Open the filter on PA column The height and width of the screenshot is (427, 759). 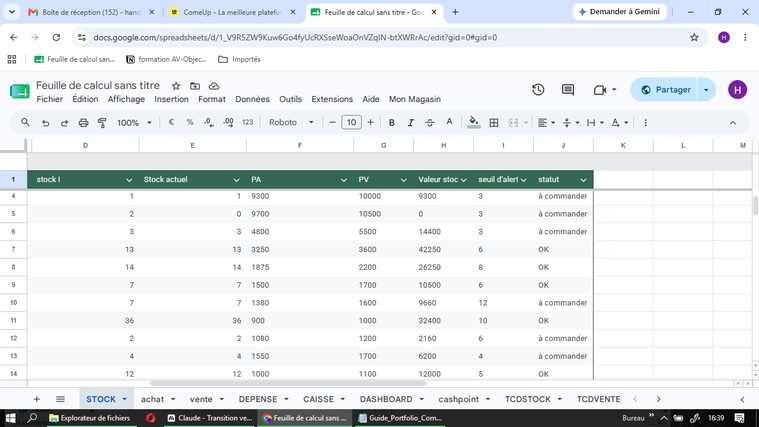(344, 180)
